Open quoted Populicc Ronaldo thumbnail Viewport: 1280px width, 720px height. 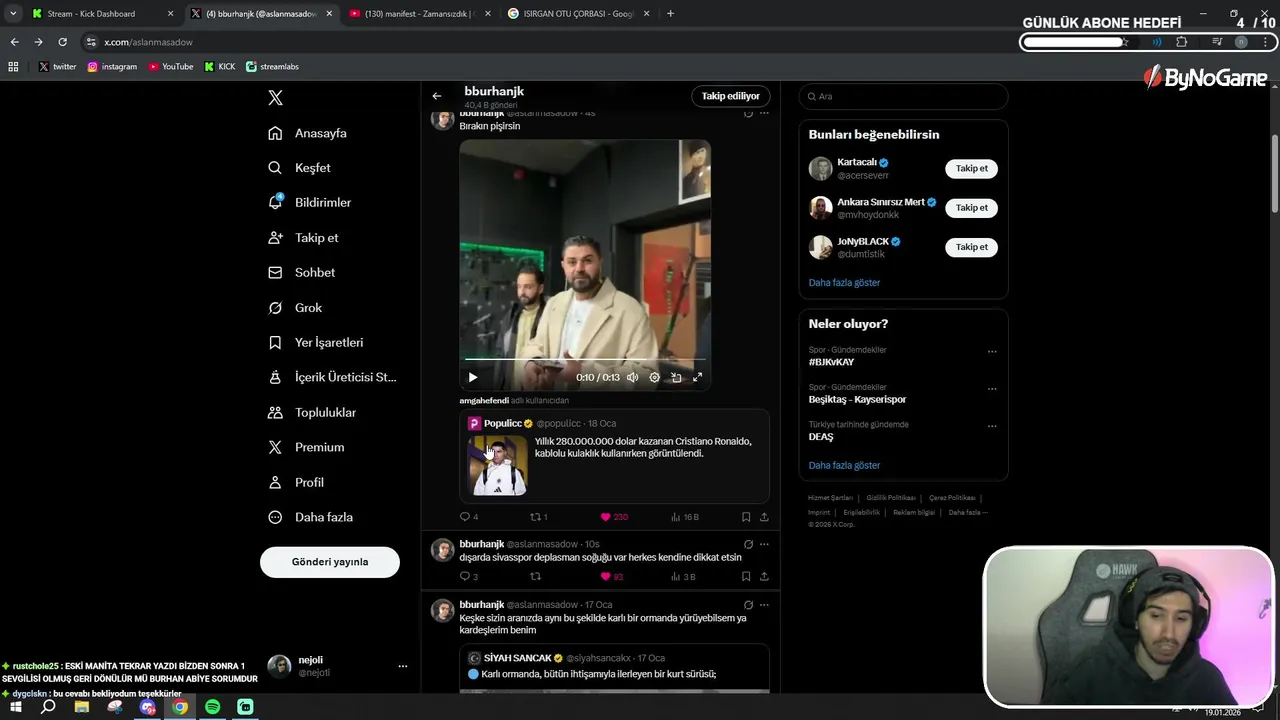(498, 465)
